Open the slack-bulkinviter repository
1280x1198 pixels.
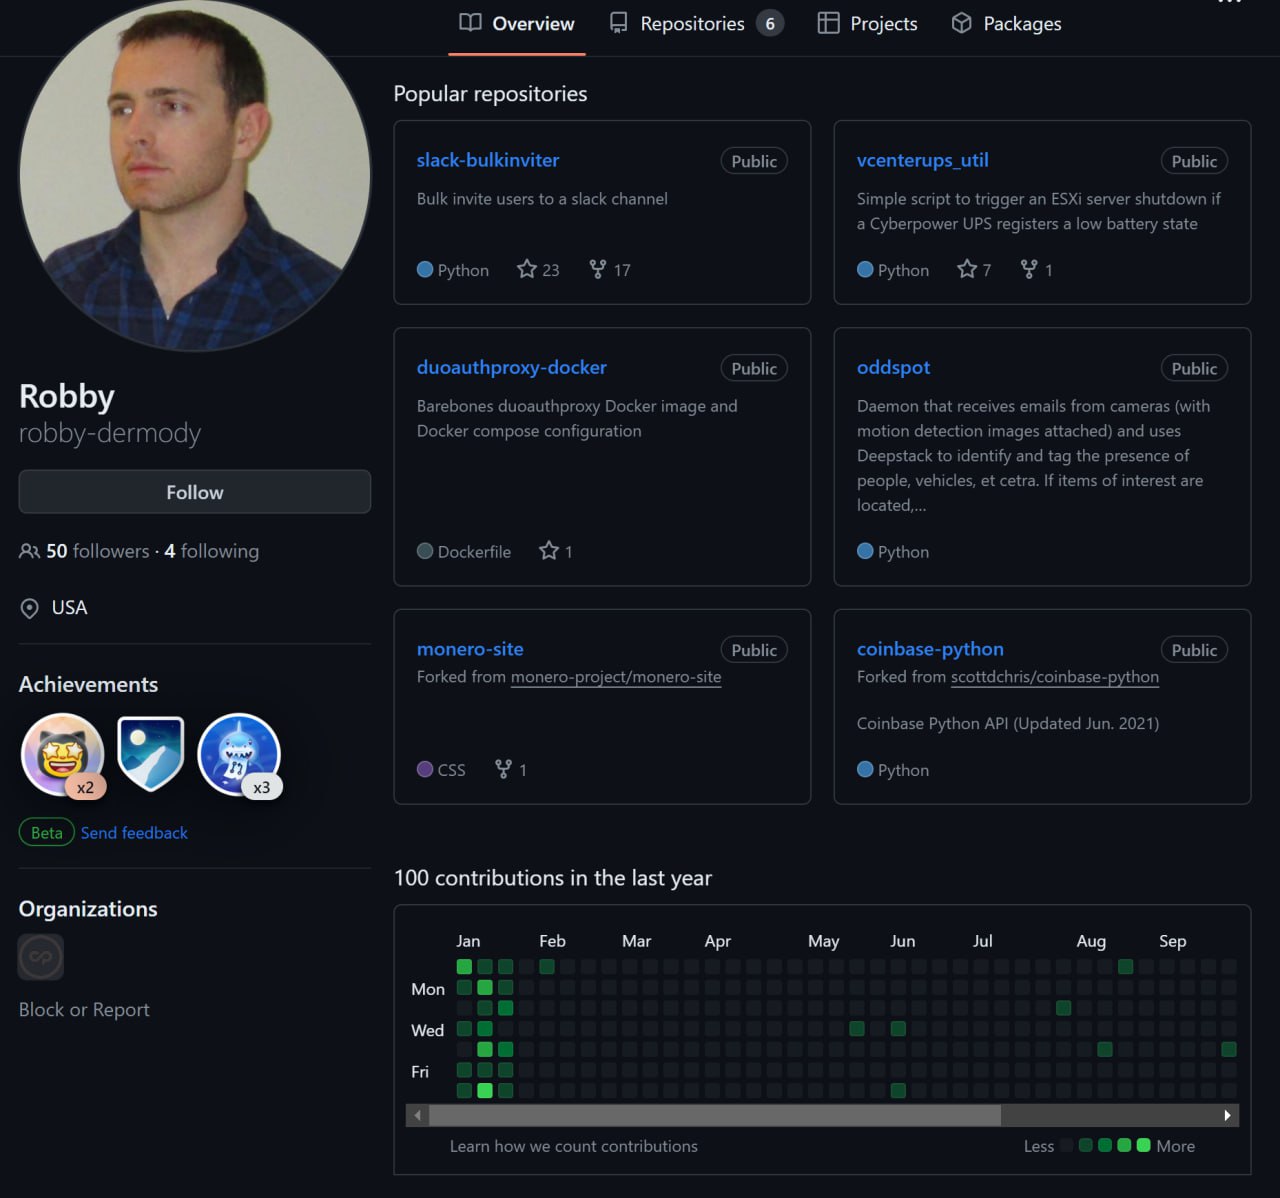488,160
